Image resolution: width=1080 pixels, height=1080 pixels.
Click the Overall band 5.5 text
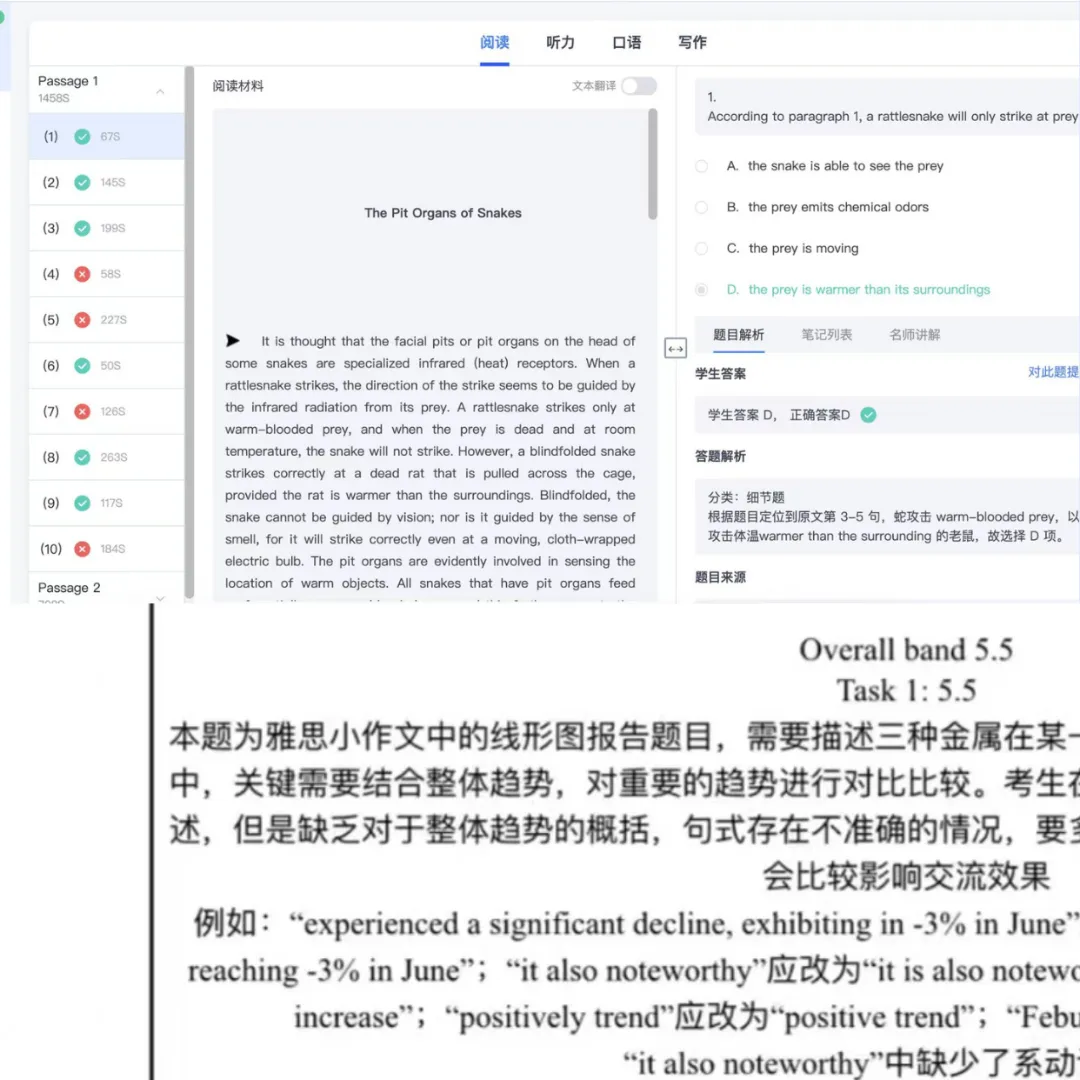pyautogui.click(x=905, y=650)
